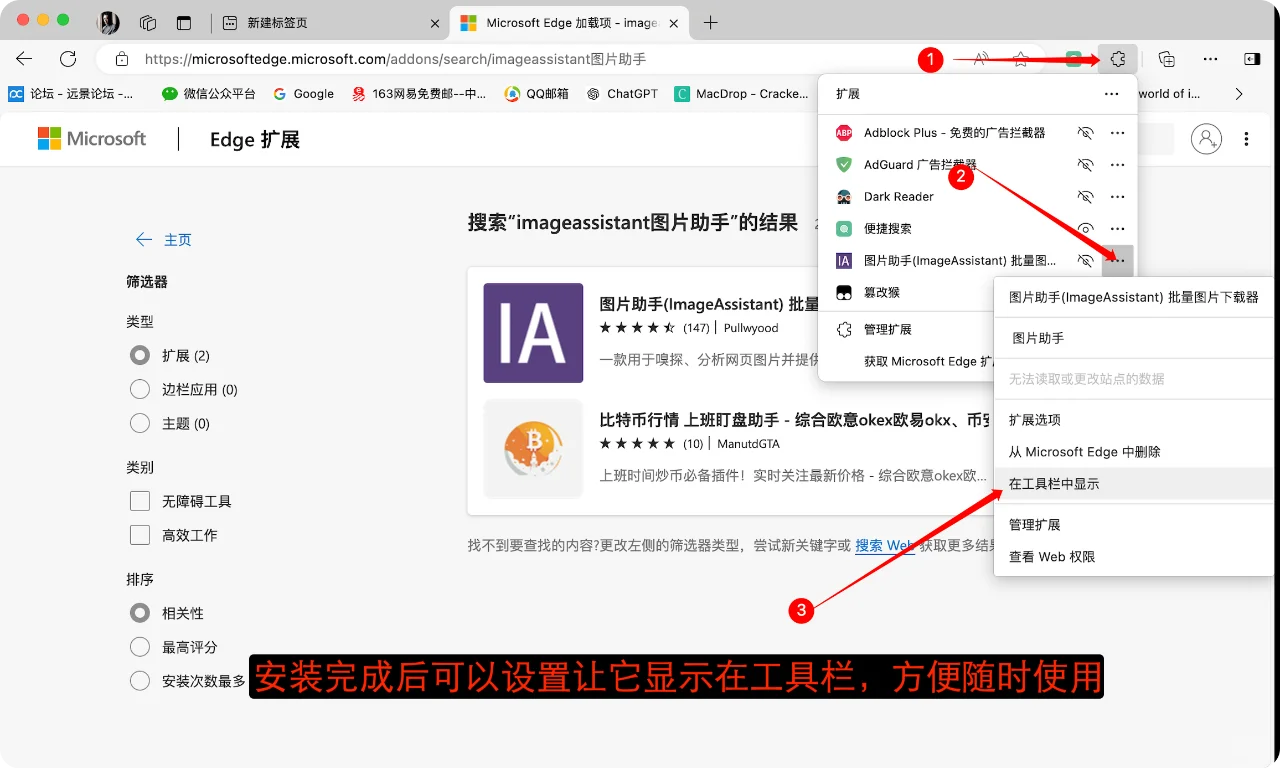The height and width of the screenshot is (768, 1280).
Task: Click the 管理扩展 gear icon
Action: [847, 329]
